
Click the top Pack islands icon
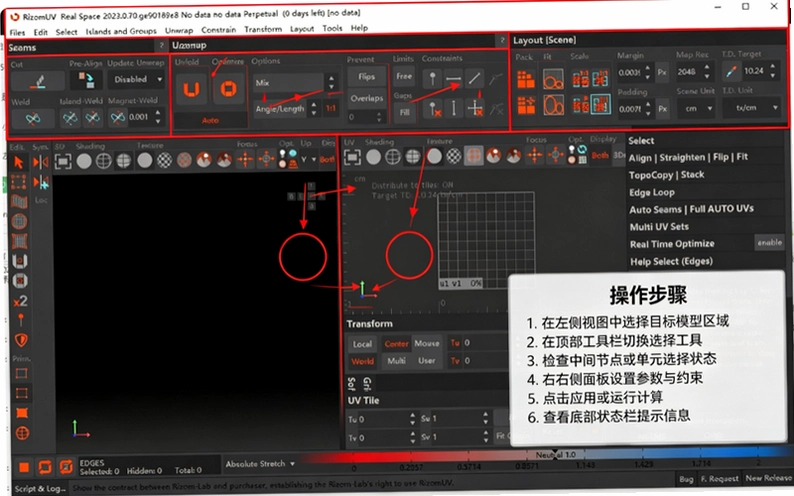(x=526, y=80)
